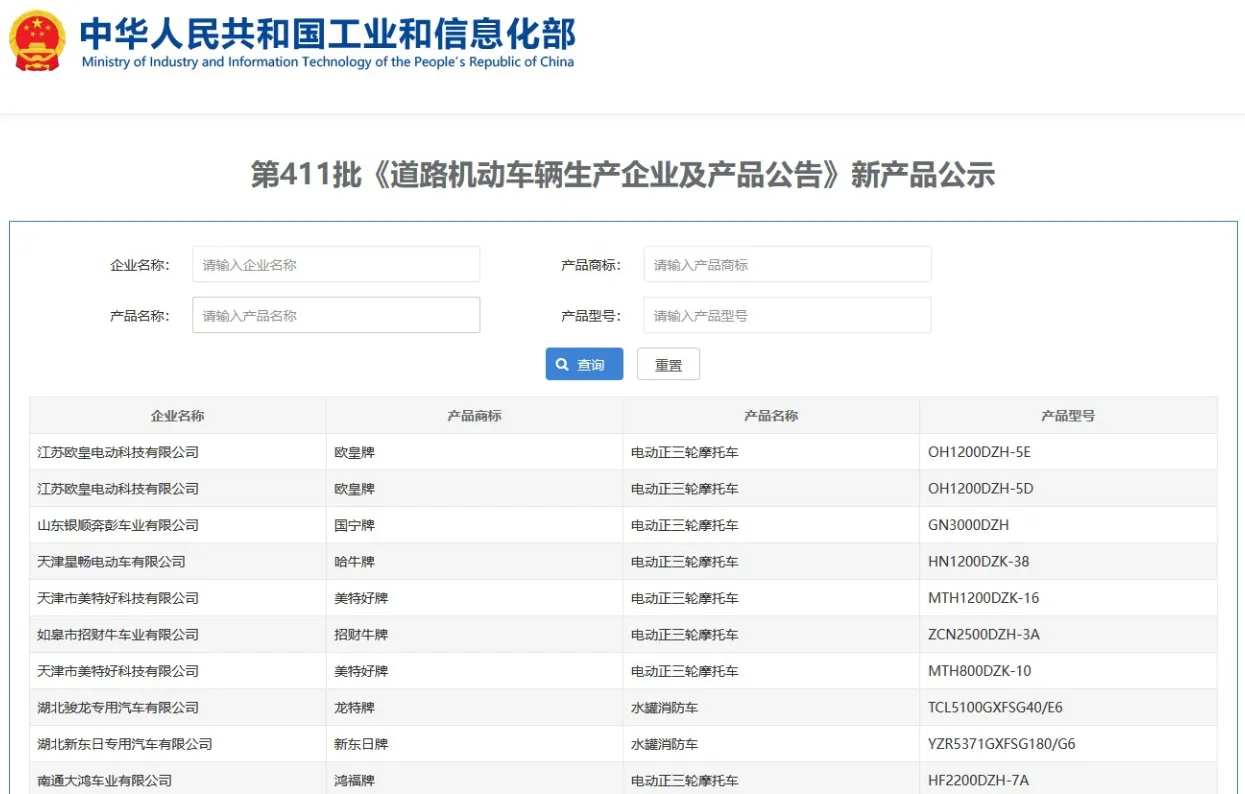1245x794 pixels.
Task: Click the model MTH1200DZK-16
Action: point(983,598)
